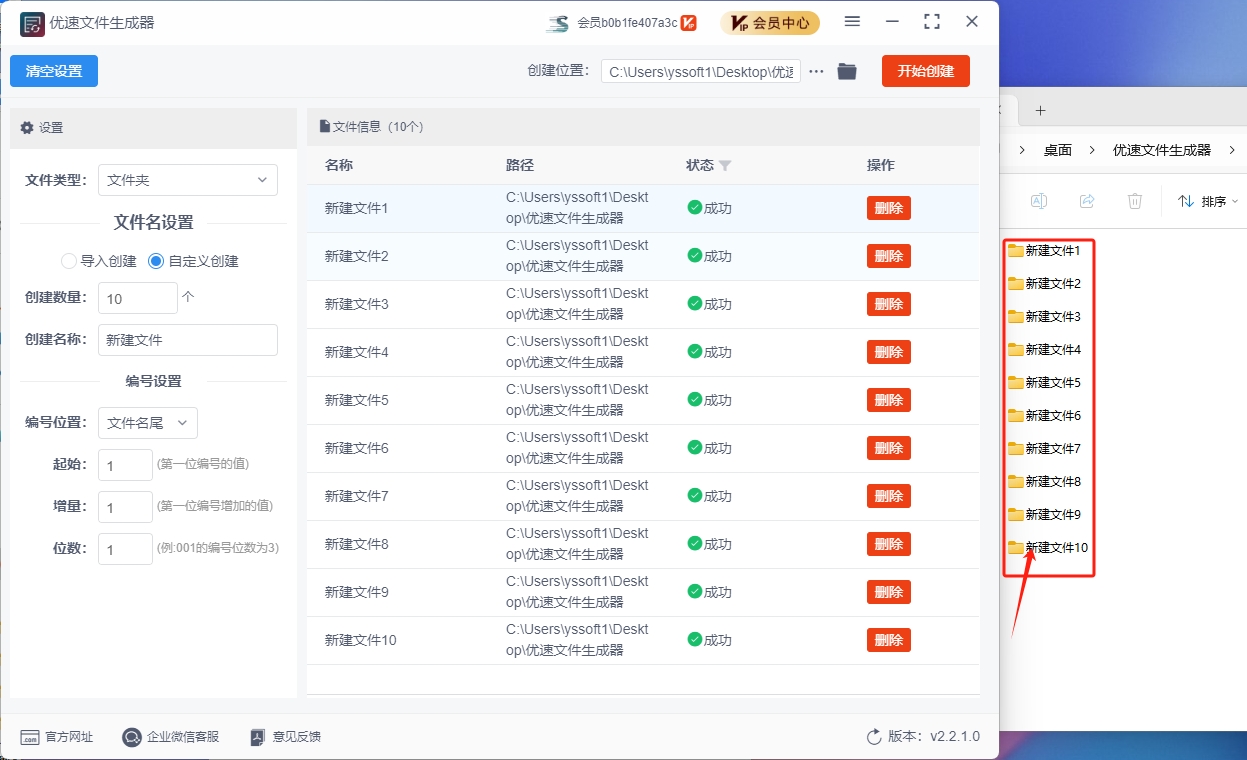Click the 清空设置 button
This screenshot has height=760, width=1247.
click(x=54, y=71)
